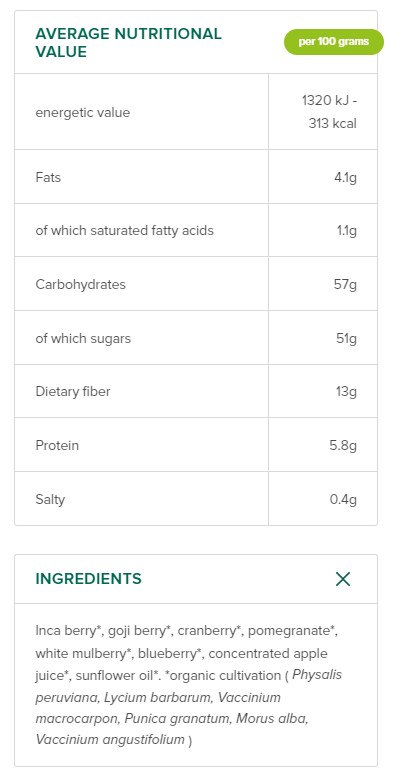This screenshot has width=396, height=776.
Task: Select the energetic value row label
Action: pos(83,112)
